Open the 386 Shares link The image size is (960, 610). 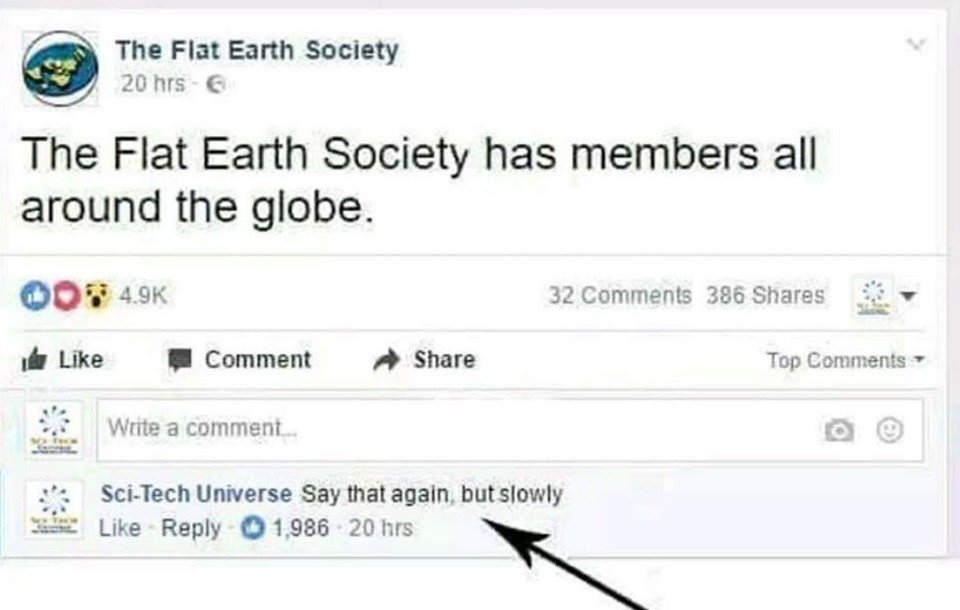(x=766, y=296)
